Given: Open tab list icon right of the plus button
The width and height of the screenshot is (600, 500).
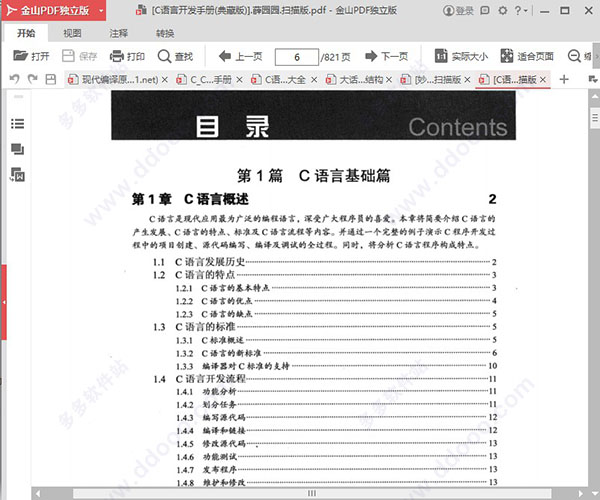Looking at the screenshot, I should point(592,79).
